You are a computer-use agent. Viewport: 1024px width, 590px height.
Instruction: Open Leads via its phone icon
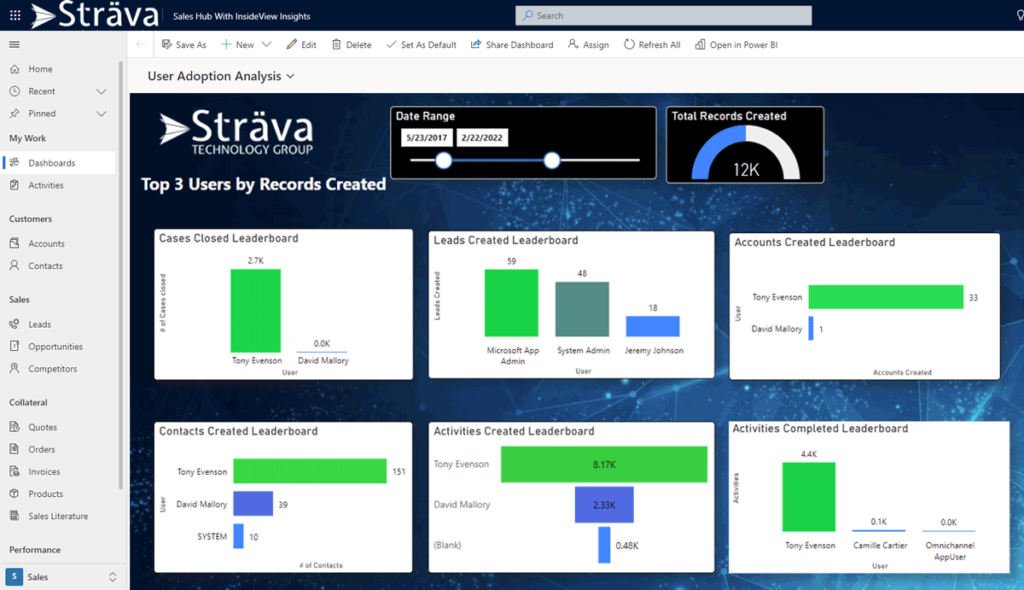point(14,324)
